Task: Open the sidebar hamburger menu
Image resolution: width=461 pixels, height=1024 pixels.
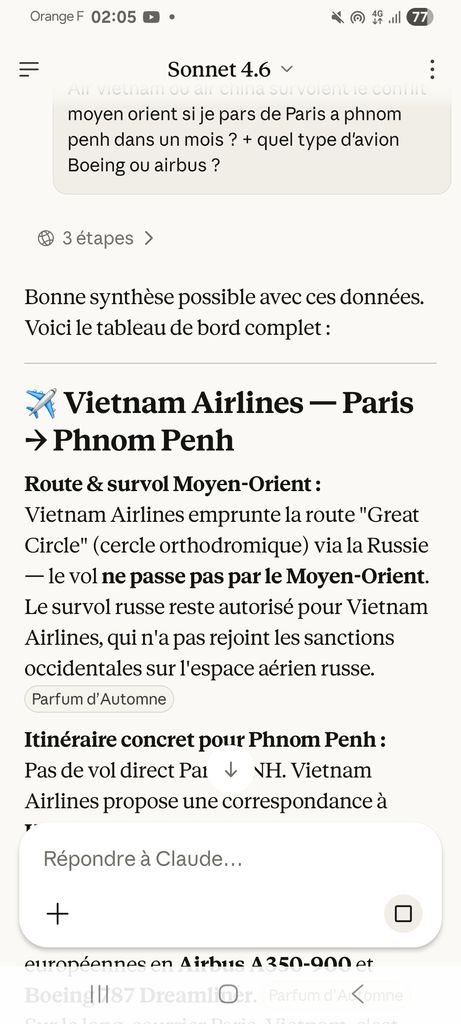Action: [29, 69]
